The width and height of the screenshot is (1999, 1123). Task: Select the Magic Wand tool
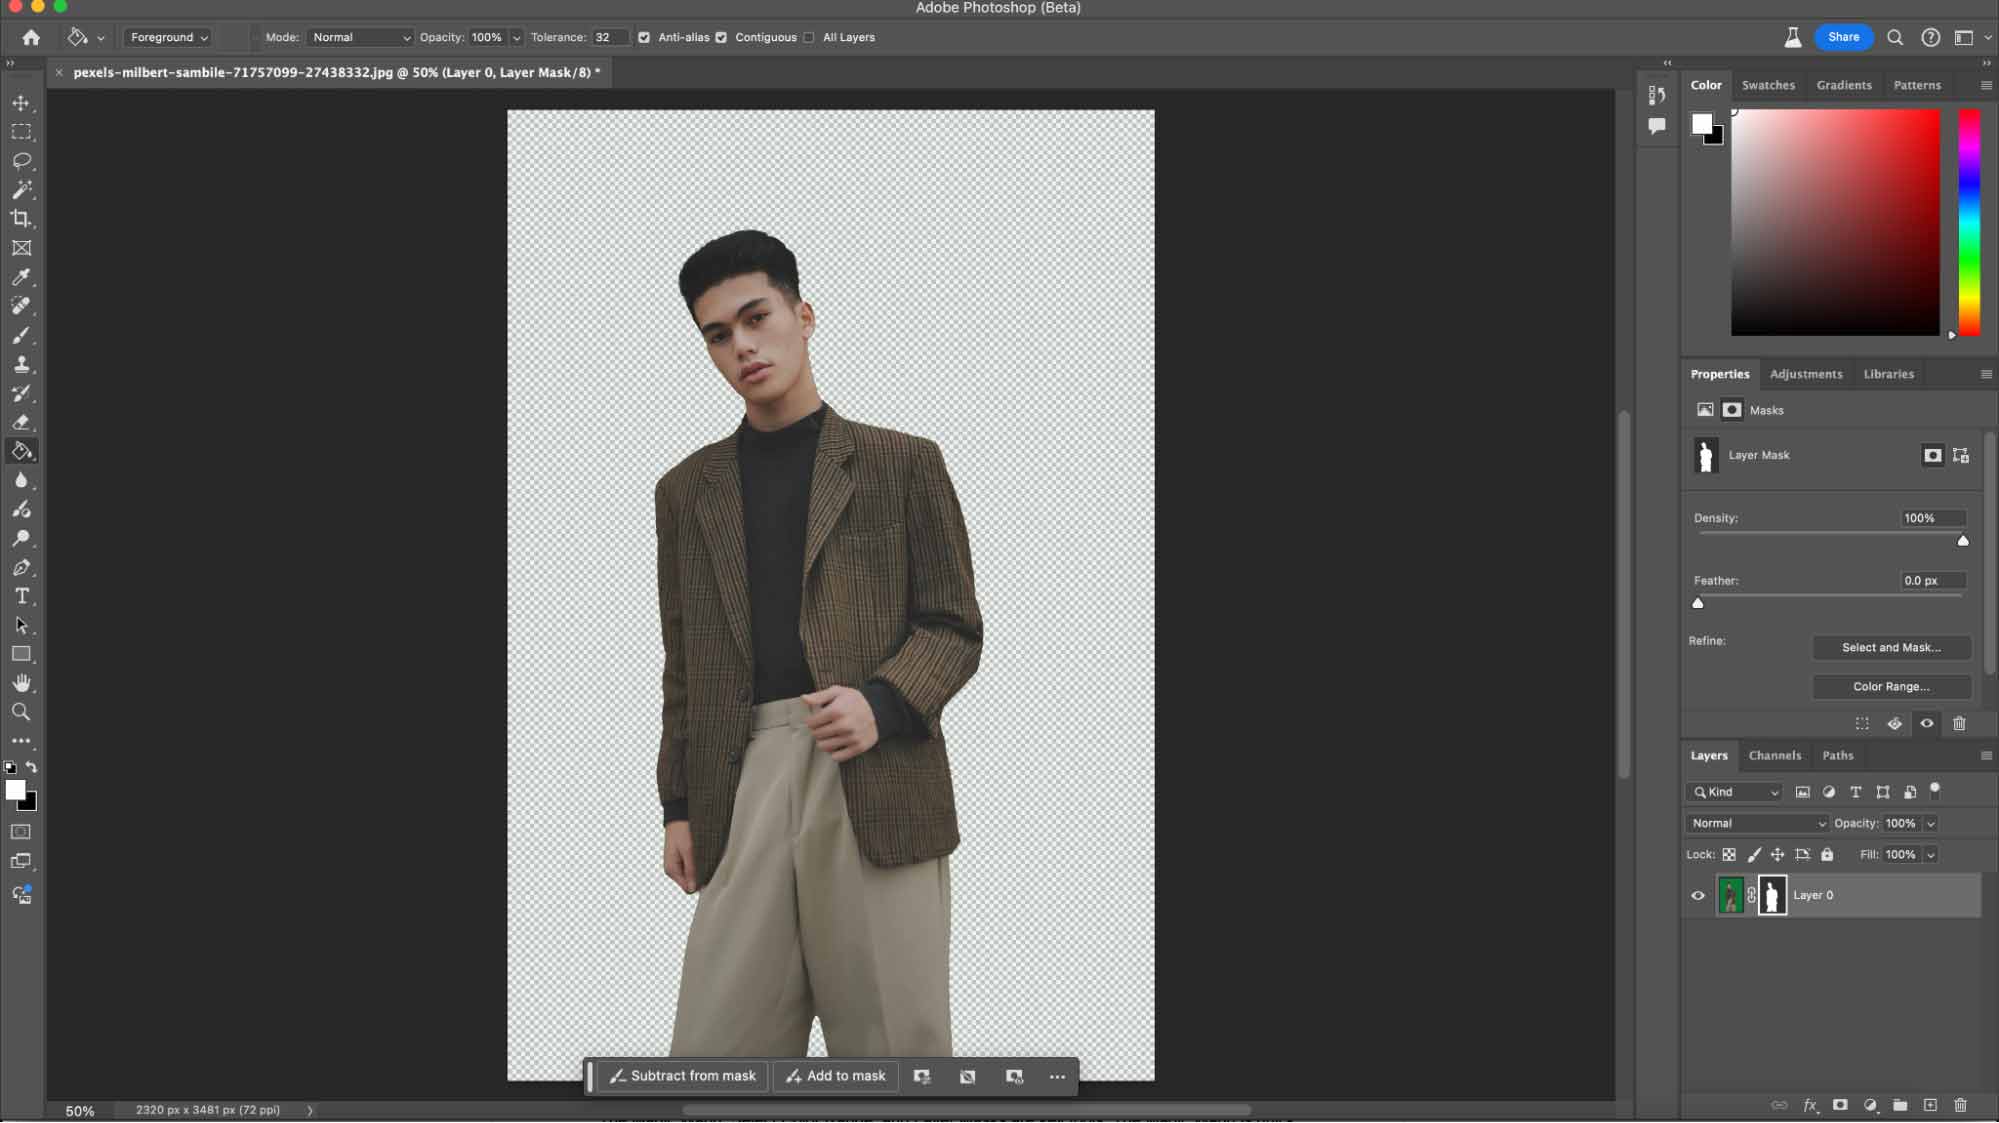coord(21,190)
